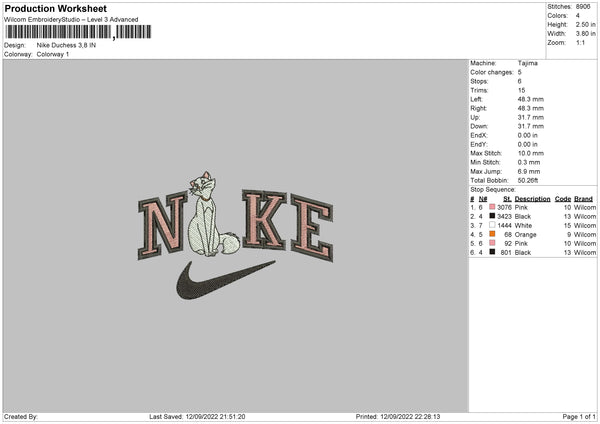Click the Total Bobbin value '50.26ft'

tap(528, 180)
